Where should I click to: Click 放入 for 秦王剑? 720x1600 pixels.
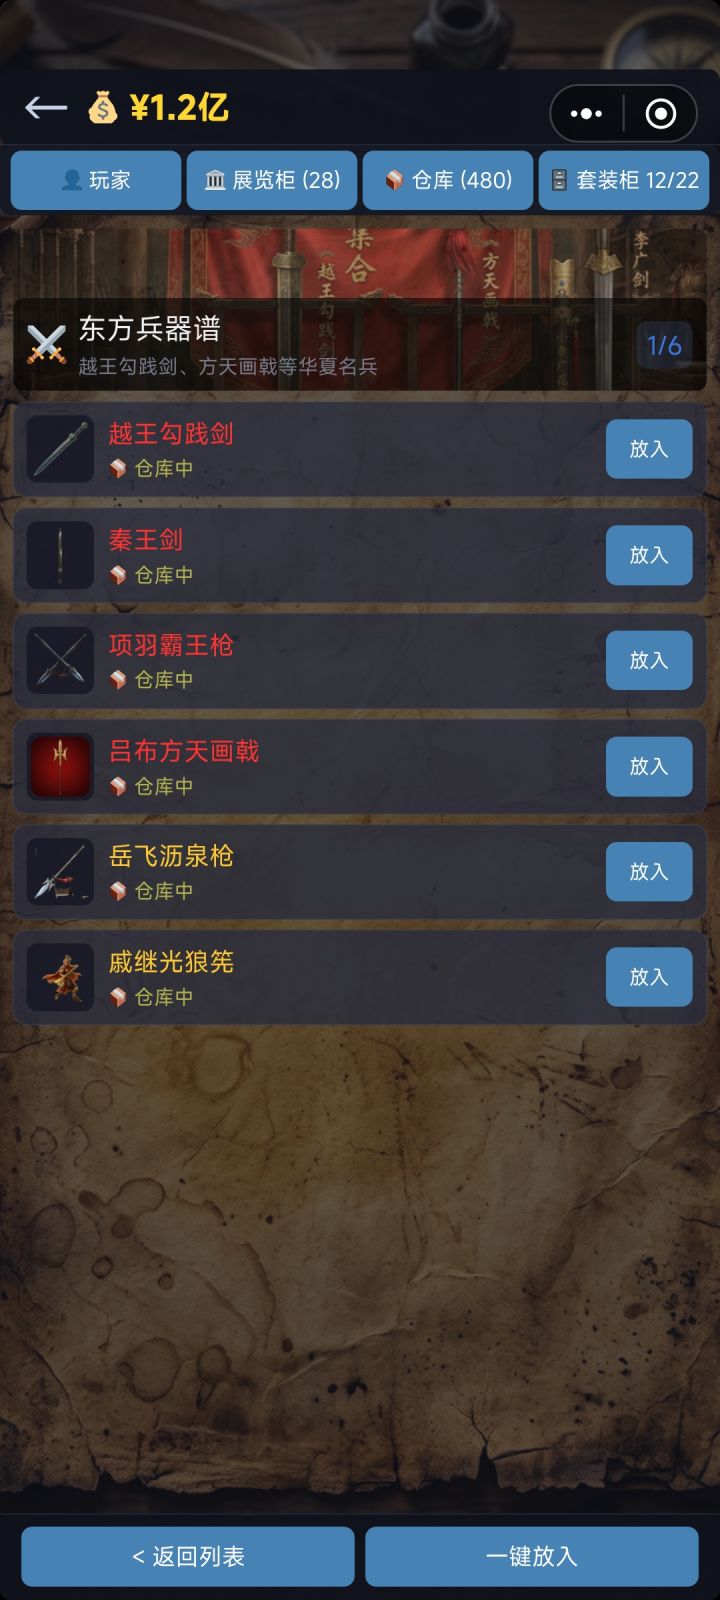click(649, 555)
